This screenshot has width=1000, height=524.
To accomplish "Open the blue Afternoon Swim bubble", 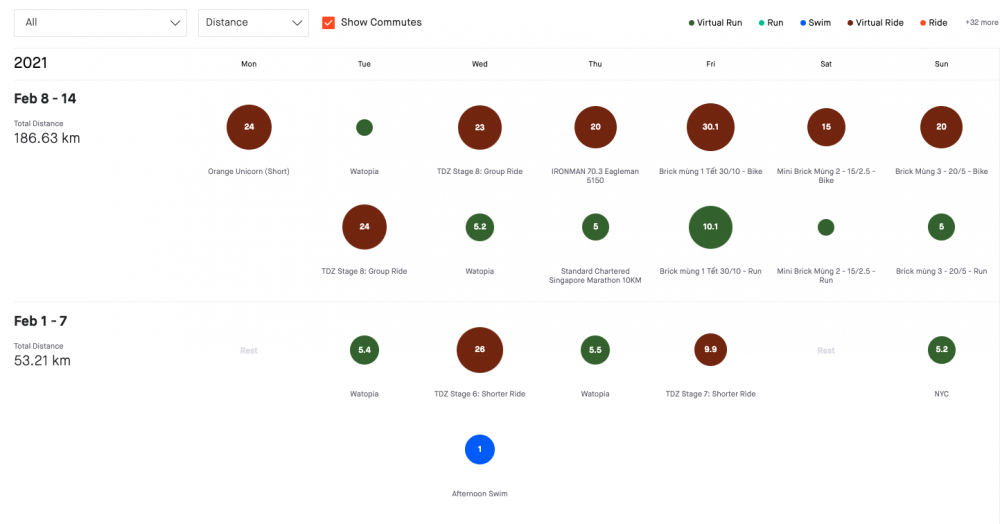I will pos(479,449).
